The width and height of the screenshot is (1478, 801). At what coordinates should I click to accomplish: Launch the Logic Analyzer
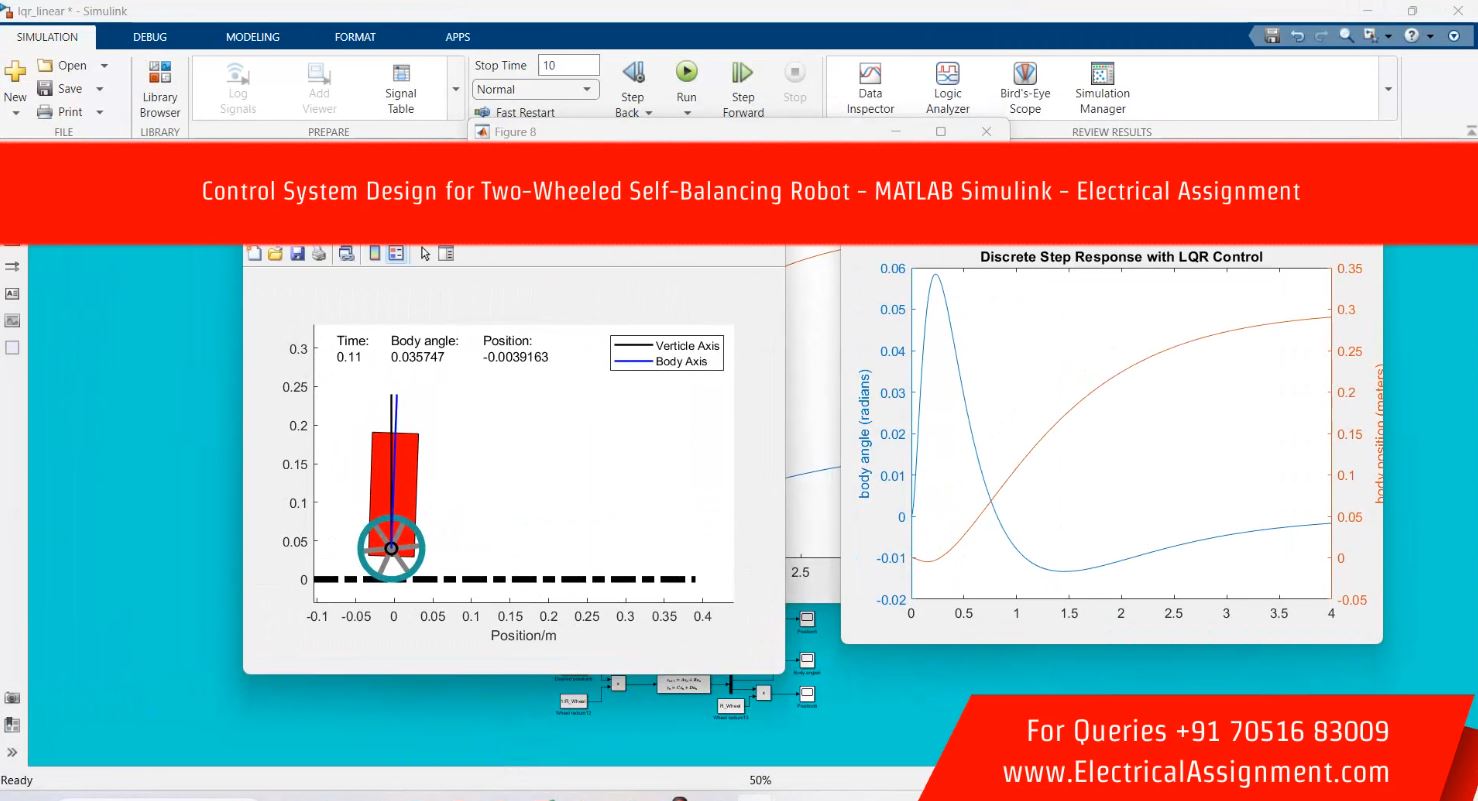[947, 89]
